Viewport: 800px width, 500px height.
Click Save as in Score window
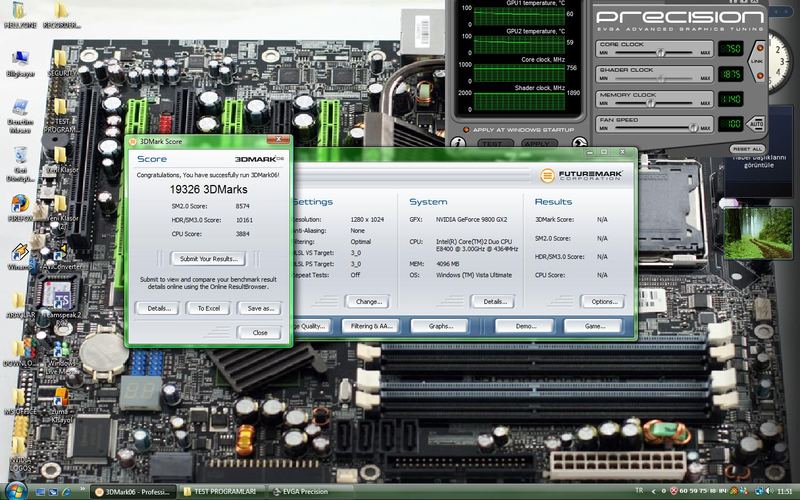click(260, 309)
